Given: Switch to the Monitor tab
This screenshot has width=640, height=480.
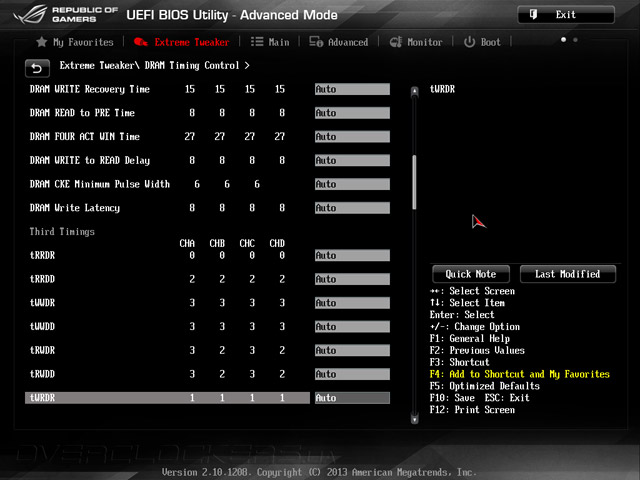Looking at the screenshot, I should (x=416, y=42).
